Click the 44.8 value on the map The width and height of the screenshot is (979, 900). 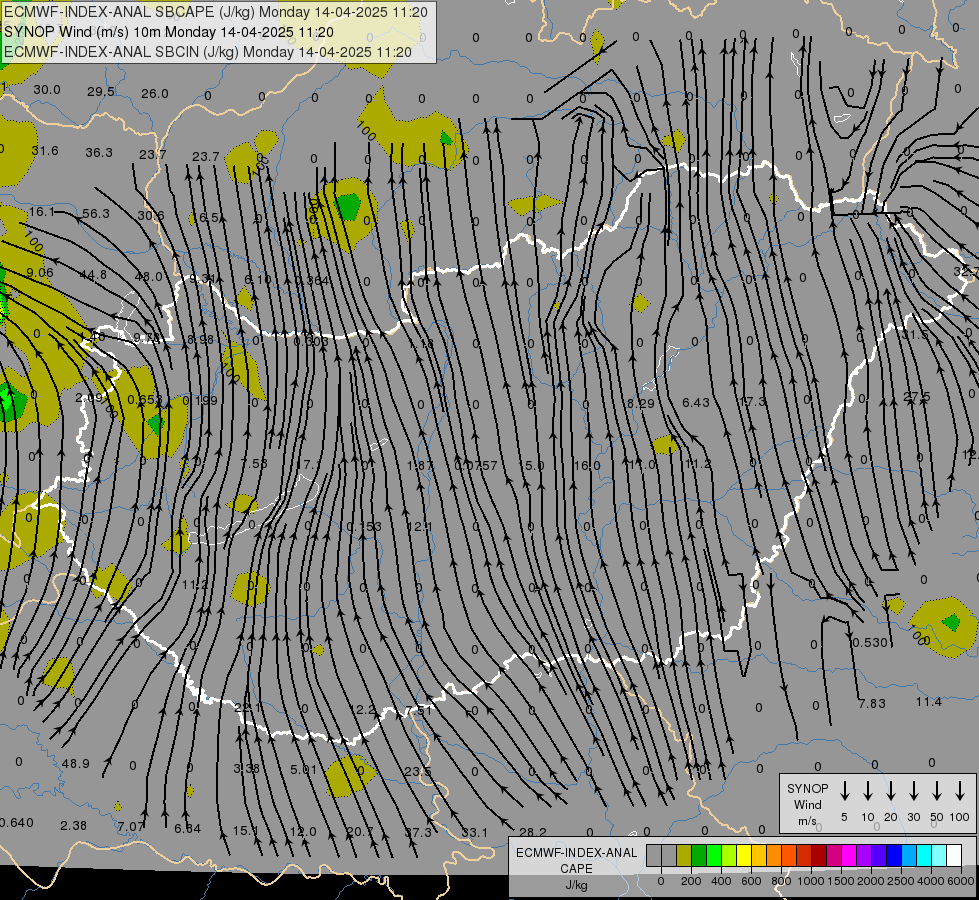(93, 275)
